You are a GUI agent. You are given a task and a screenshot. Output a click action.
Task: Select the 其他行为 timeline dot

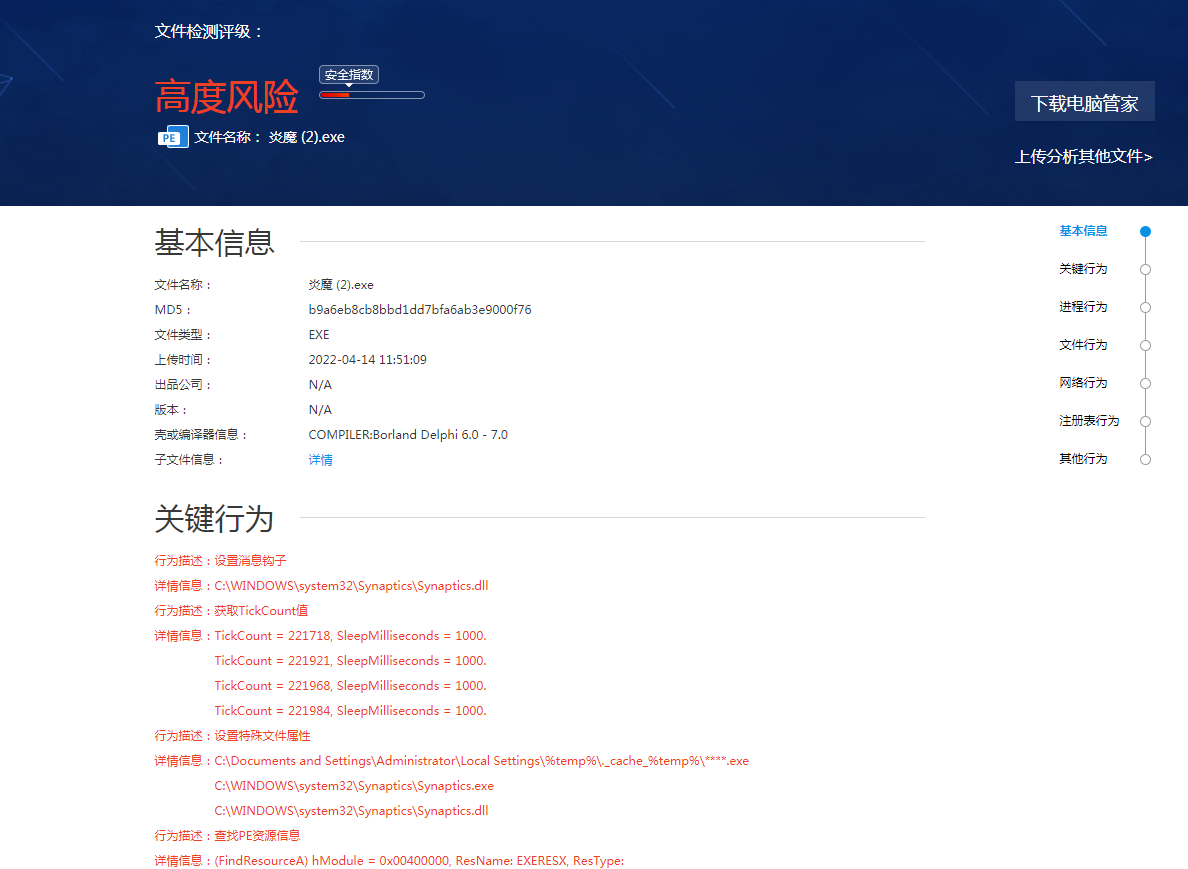[x=1146, y=459]
